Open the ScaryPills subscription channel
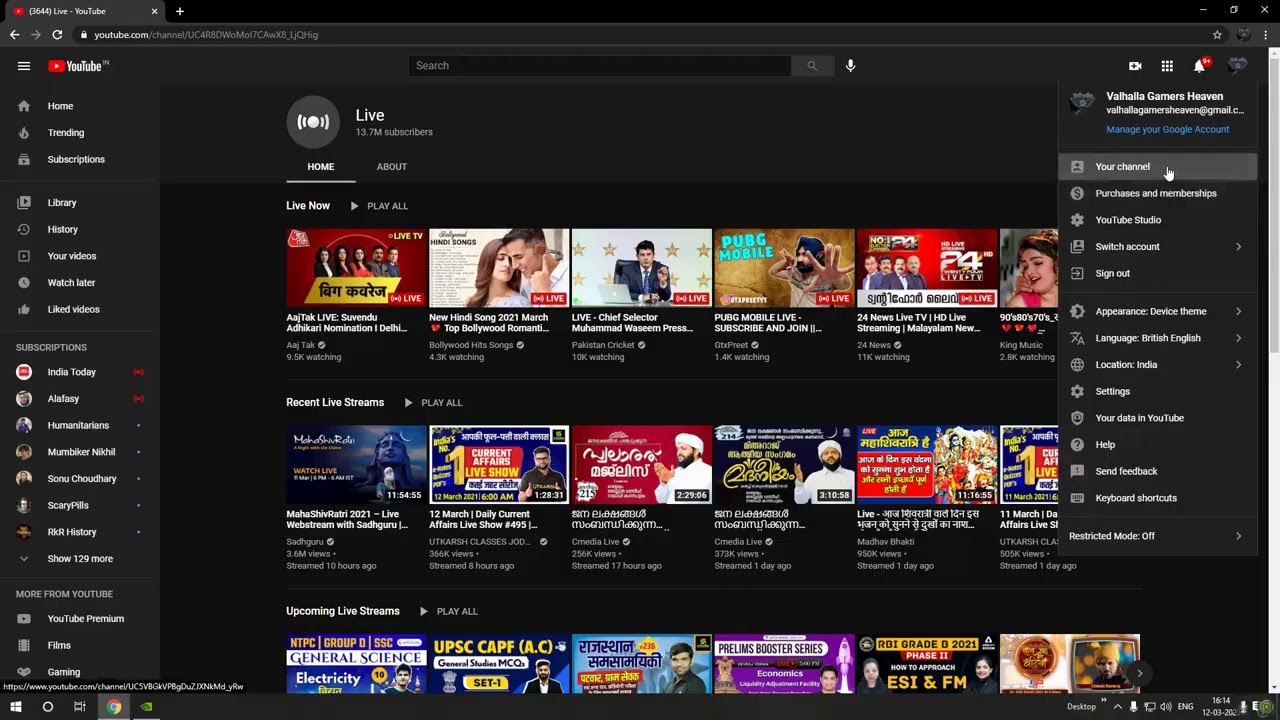 click(80, 505)
